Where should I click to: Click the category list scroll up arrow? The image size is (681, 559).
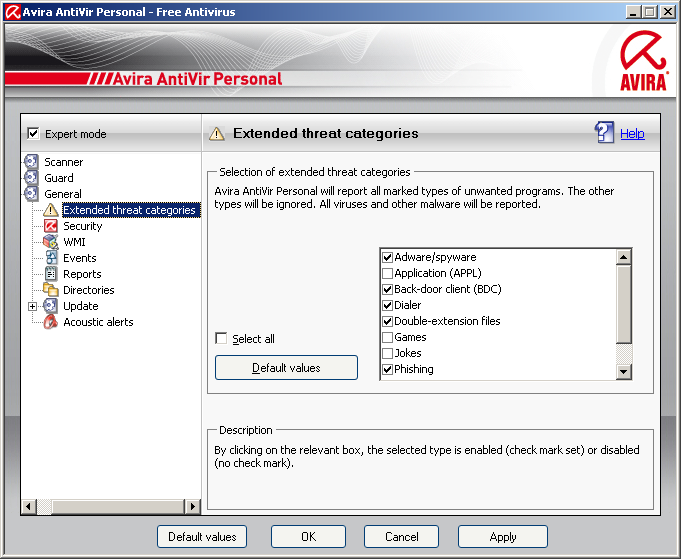624,257
